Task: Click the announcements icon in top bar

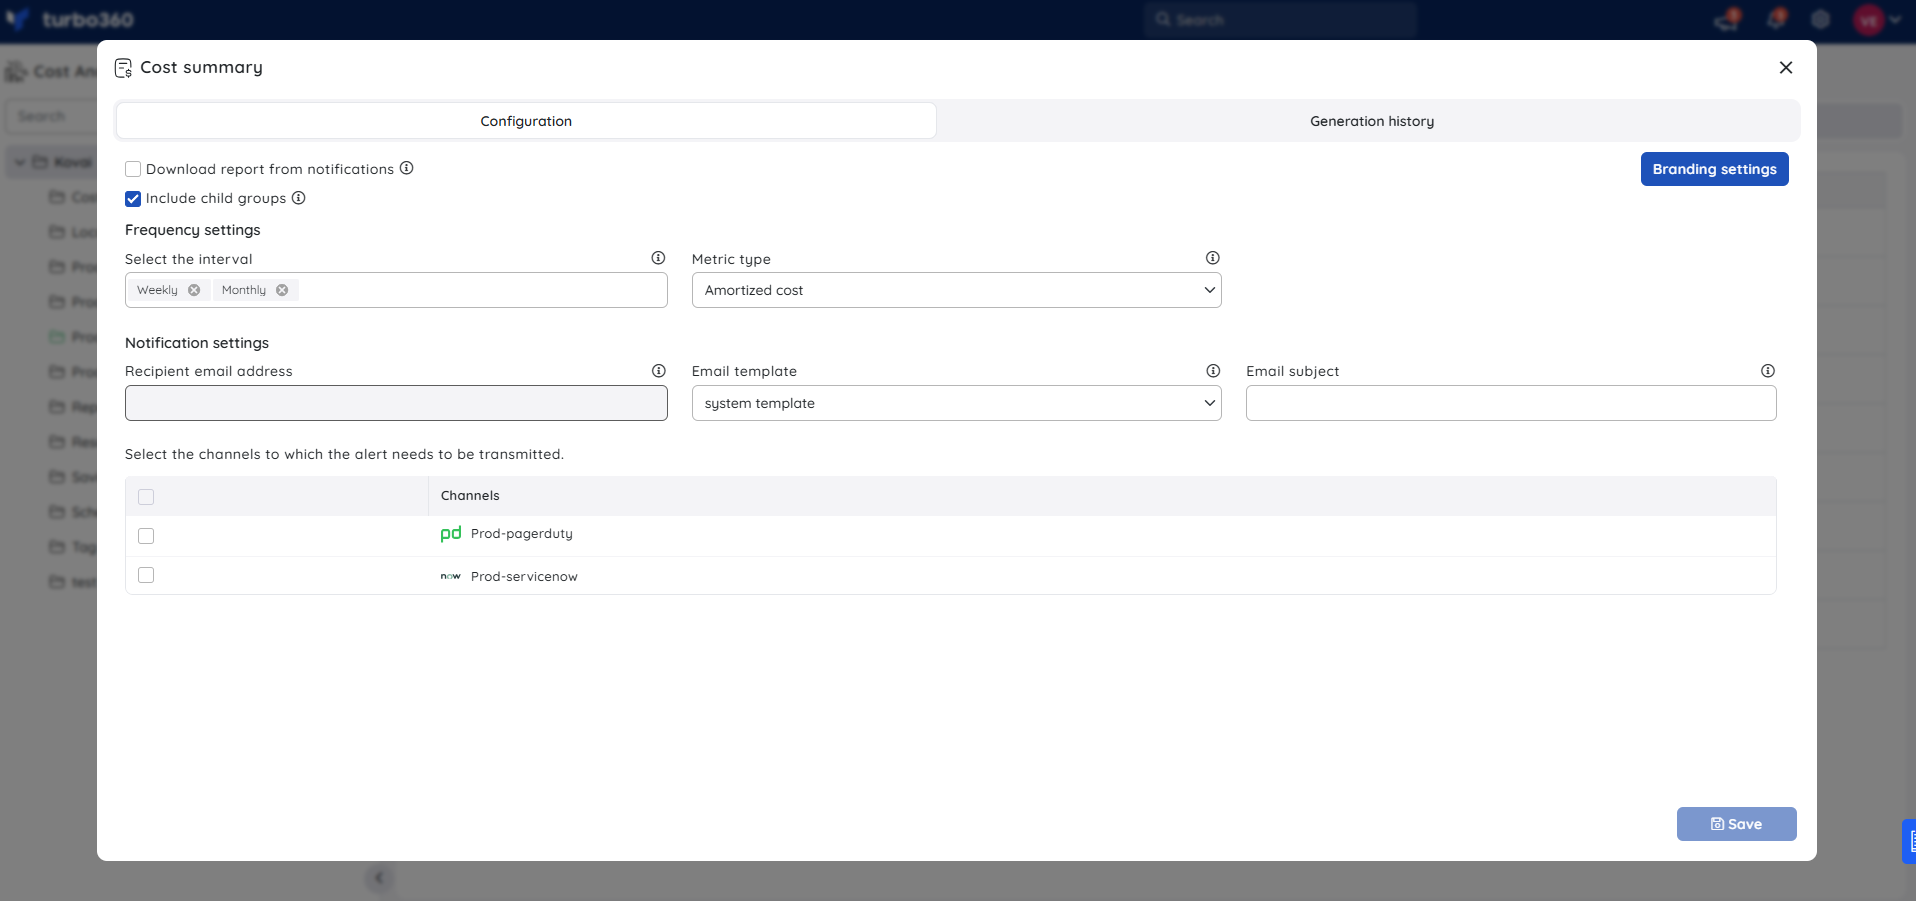Action: click(x=1727, y=19)
